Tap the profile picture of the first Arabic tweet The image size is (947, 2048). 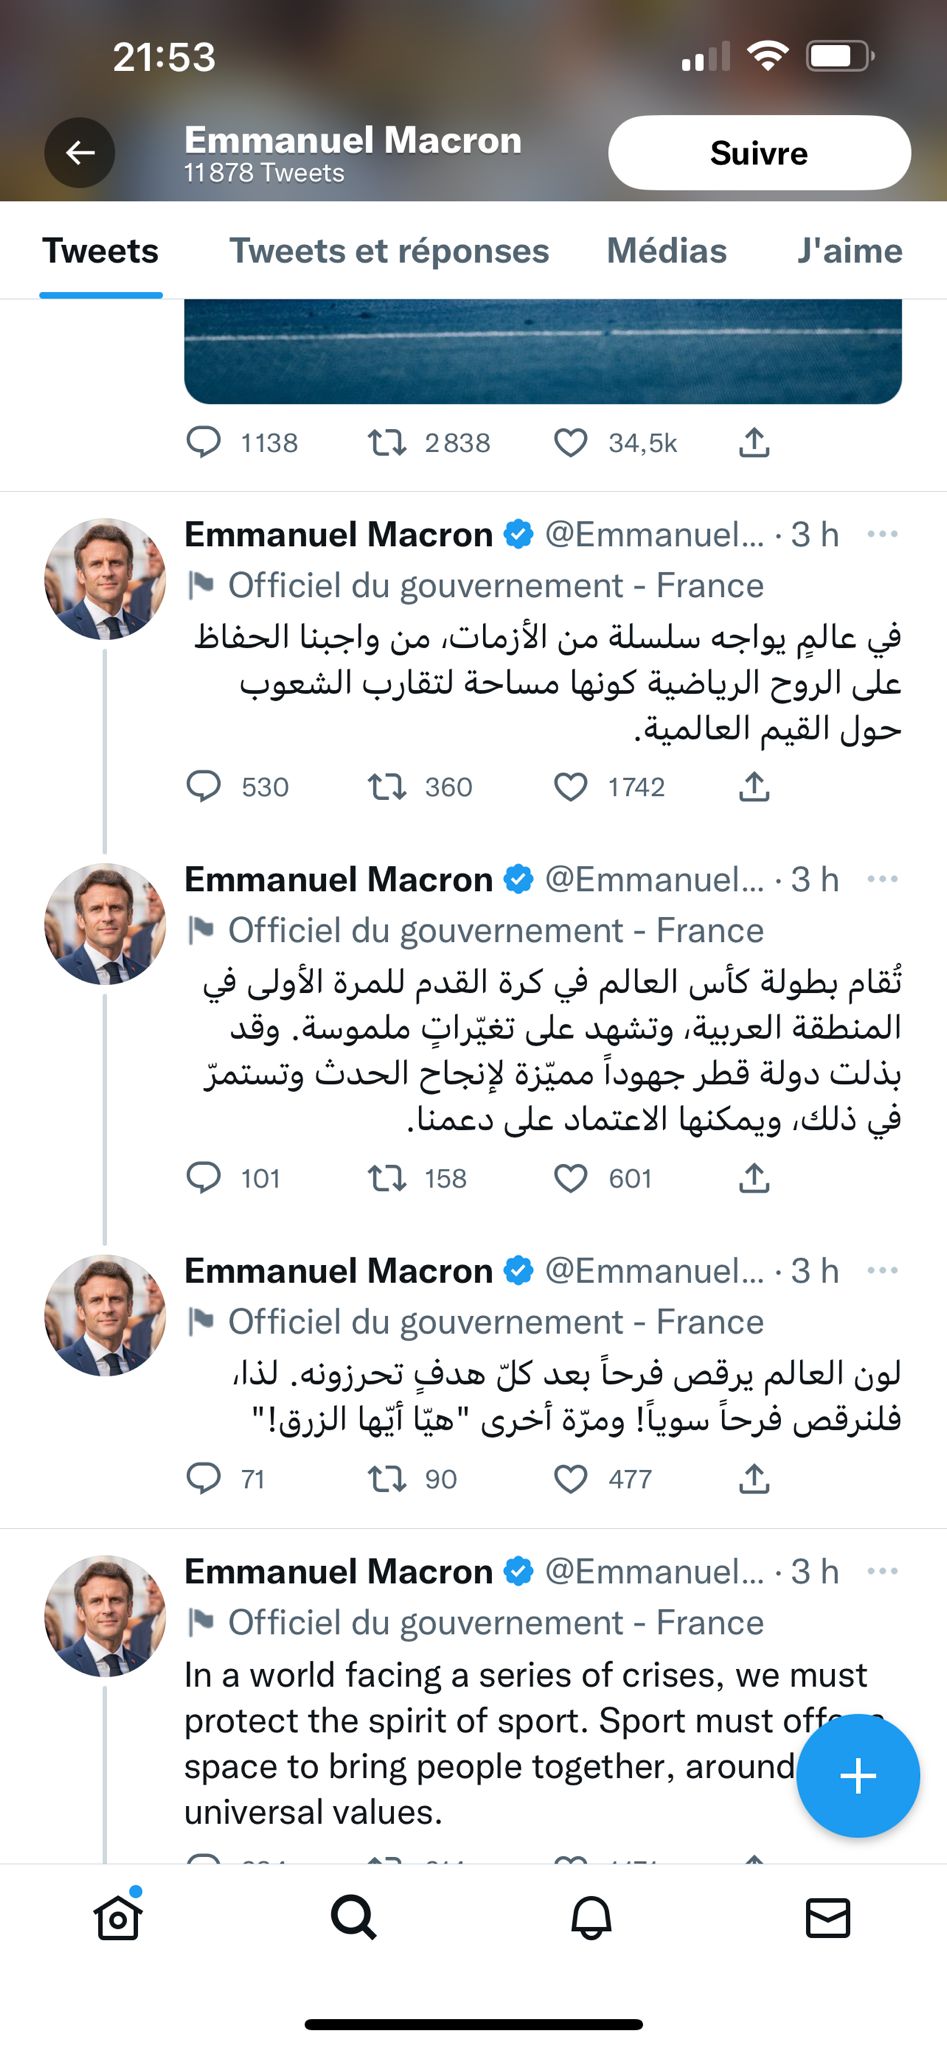(x=105, y=579)
